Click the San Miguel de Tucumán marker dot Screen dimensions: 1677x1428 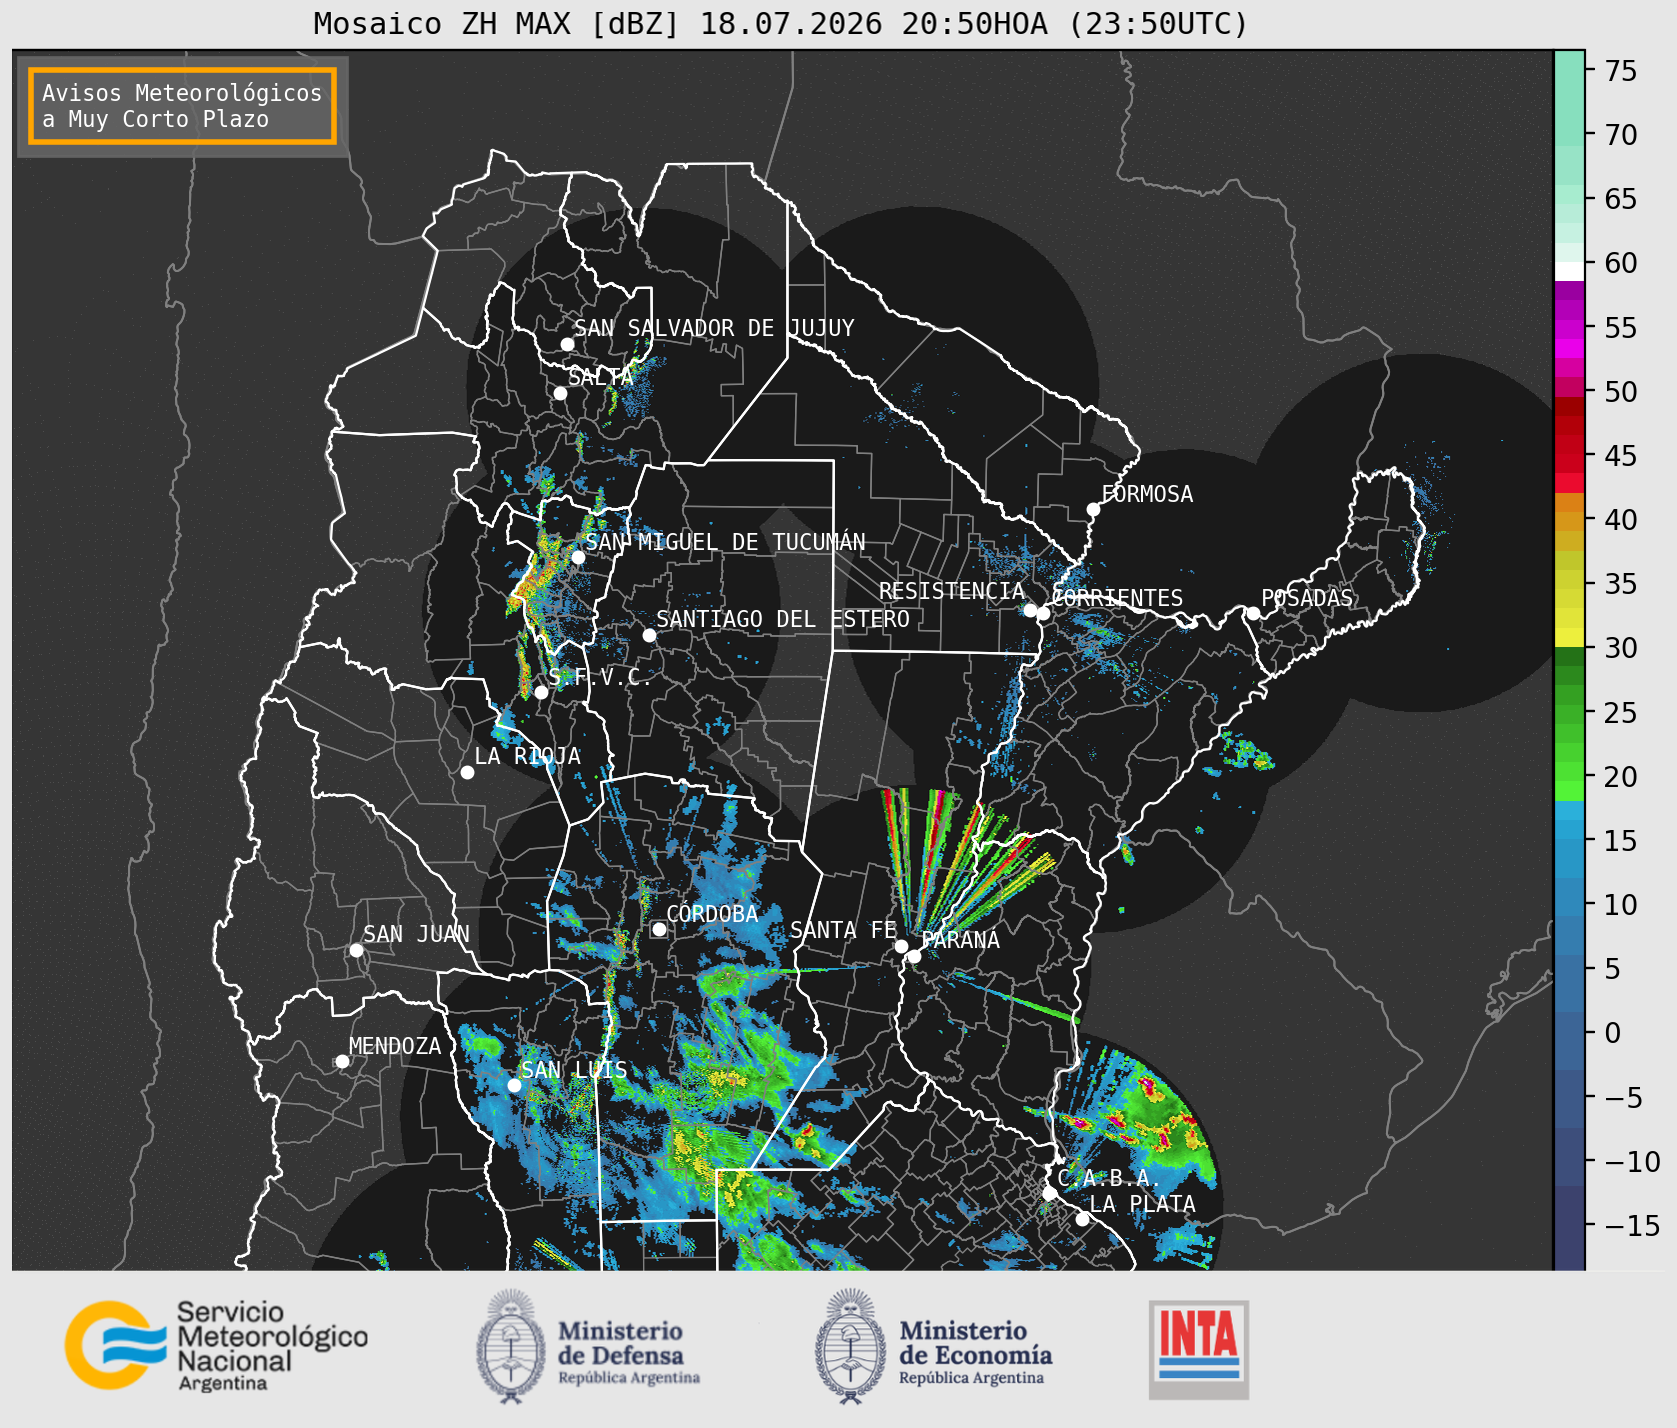tap(577, 557)
